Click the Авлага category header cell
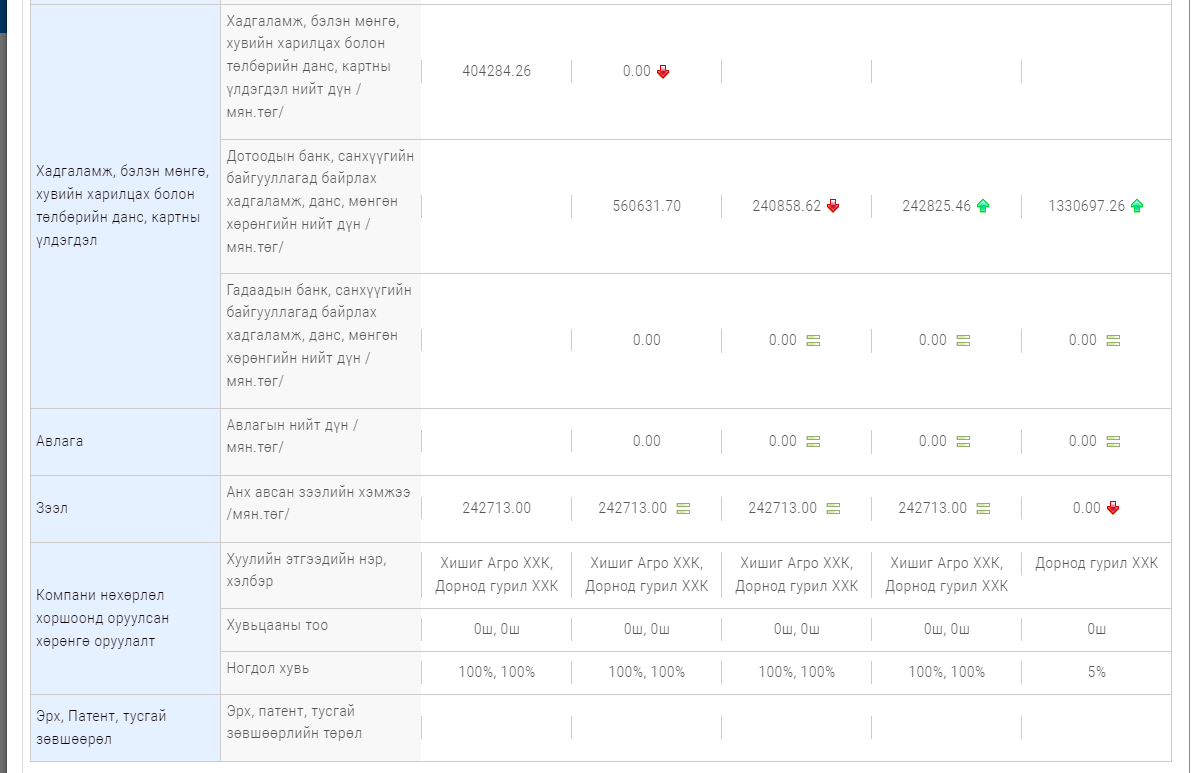 (60, 441)
